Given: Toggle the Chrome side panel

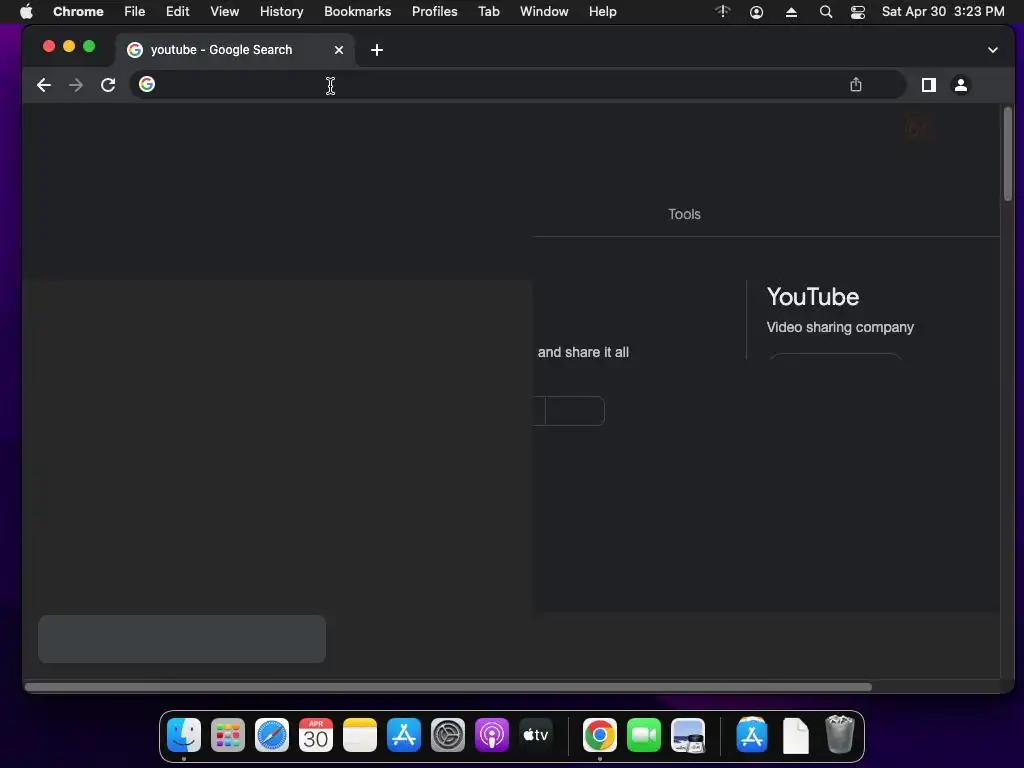Looking at the screenshot, I should [x=928, y=85].
